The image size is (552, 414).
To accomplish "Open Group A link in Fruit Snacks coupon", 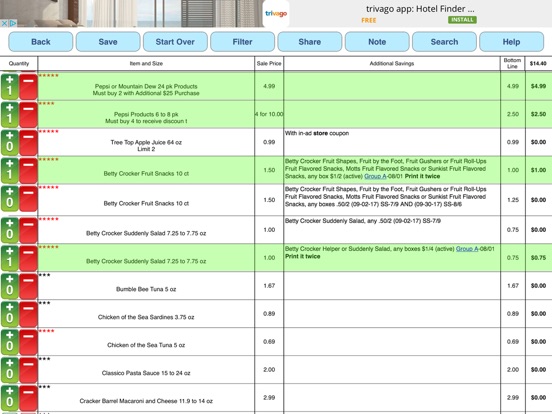I will coord(375,176).
